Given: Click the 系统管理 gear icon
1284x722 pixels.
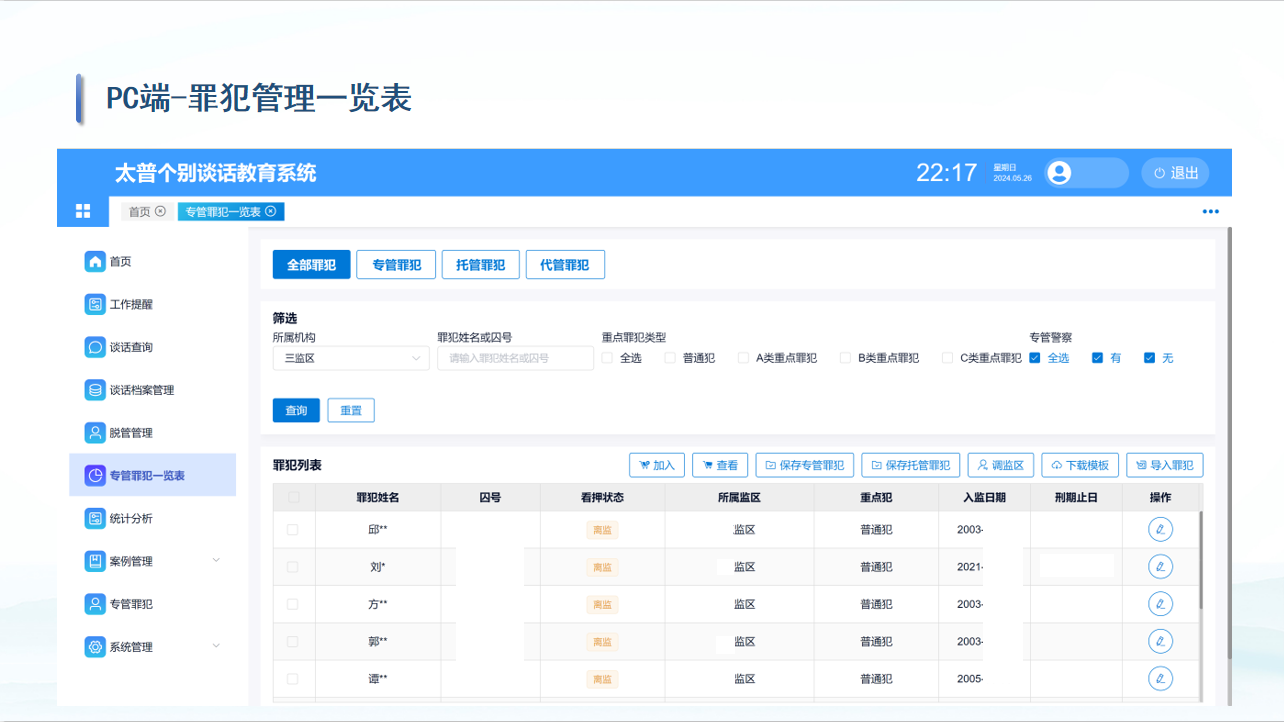Looking at the screenshot, I should (x=95, y=647).
